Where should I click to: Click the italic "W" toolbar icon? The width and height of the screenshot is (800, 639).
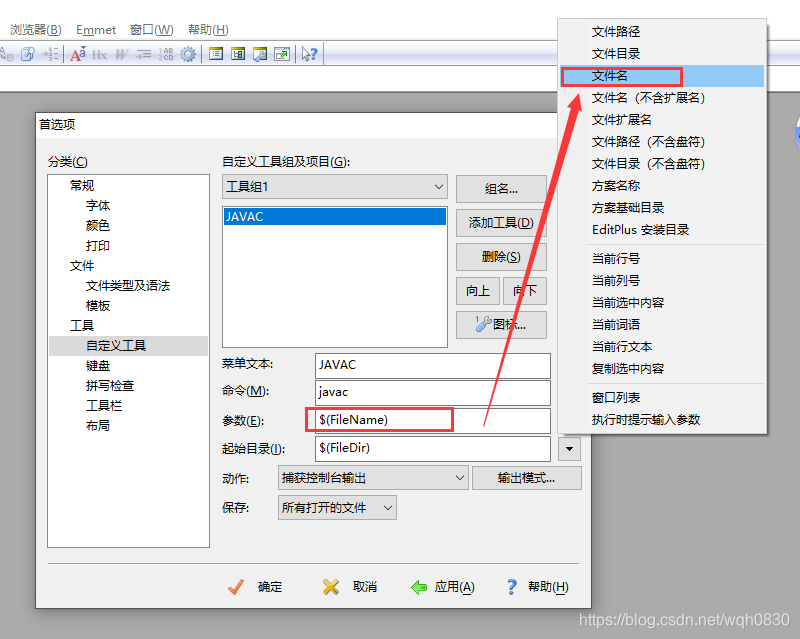point(121,53)
